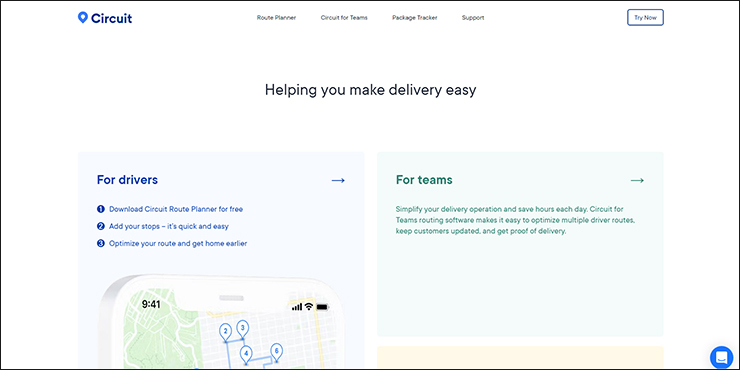Click the phone Wi-Fi status icon

pyautogui.click(x=309, y=306)
